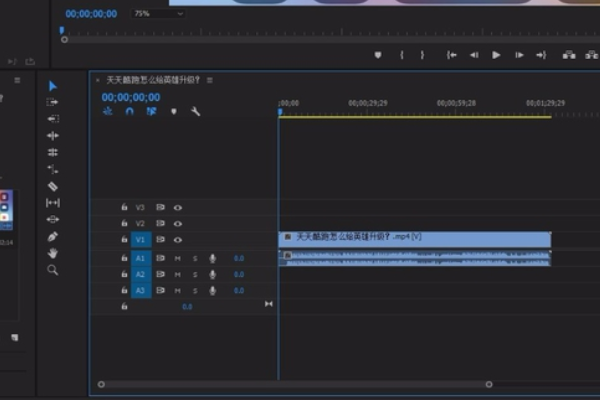The width and height of the screenshot is (600, 400).
Task: Select the Pen tool
Action: 53,236
